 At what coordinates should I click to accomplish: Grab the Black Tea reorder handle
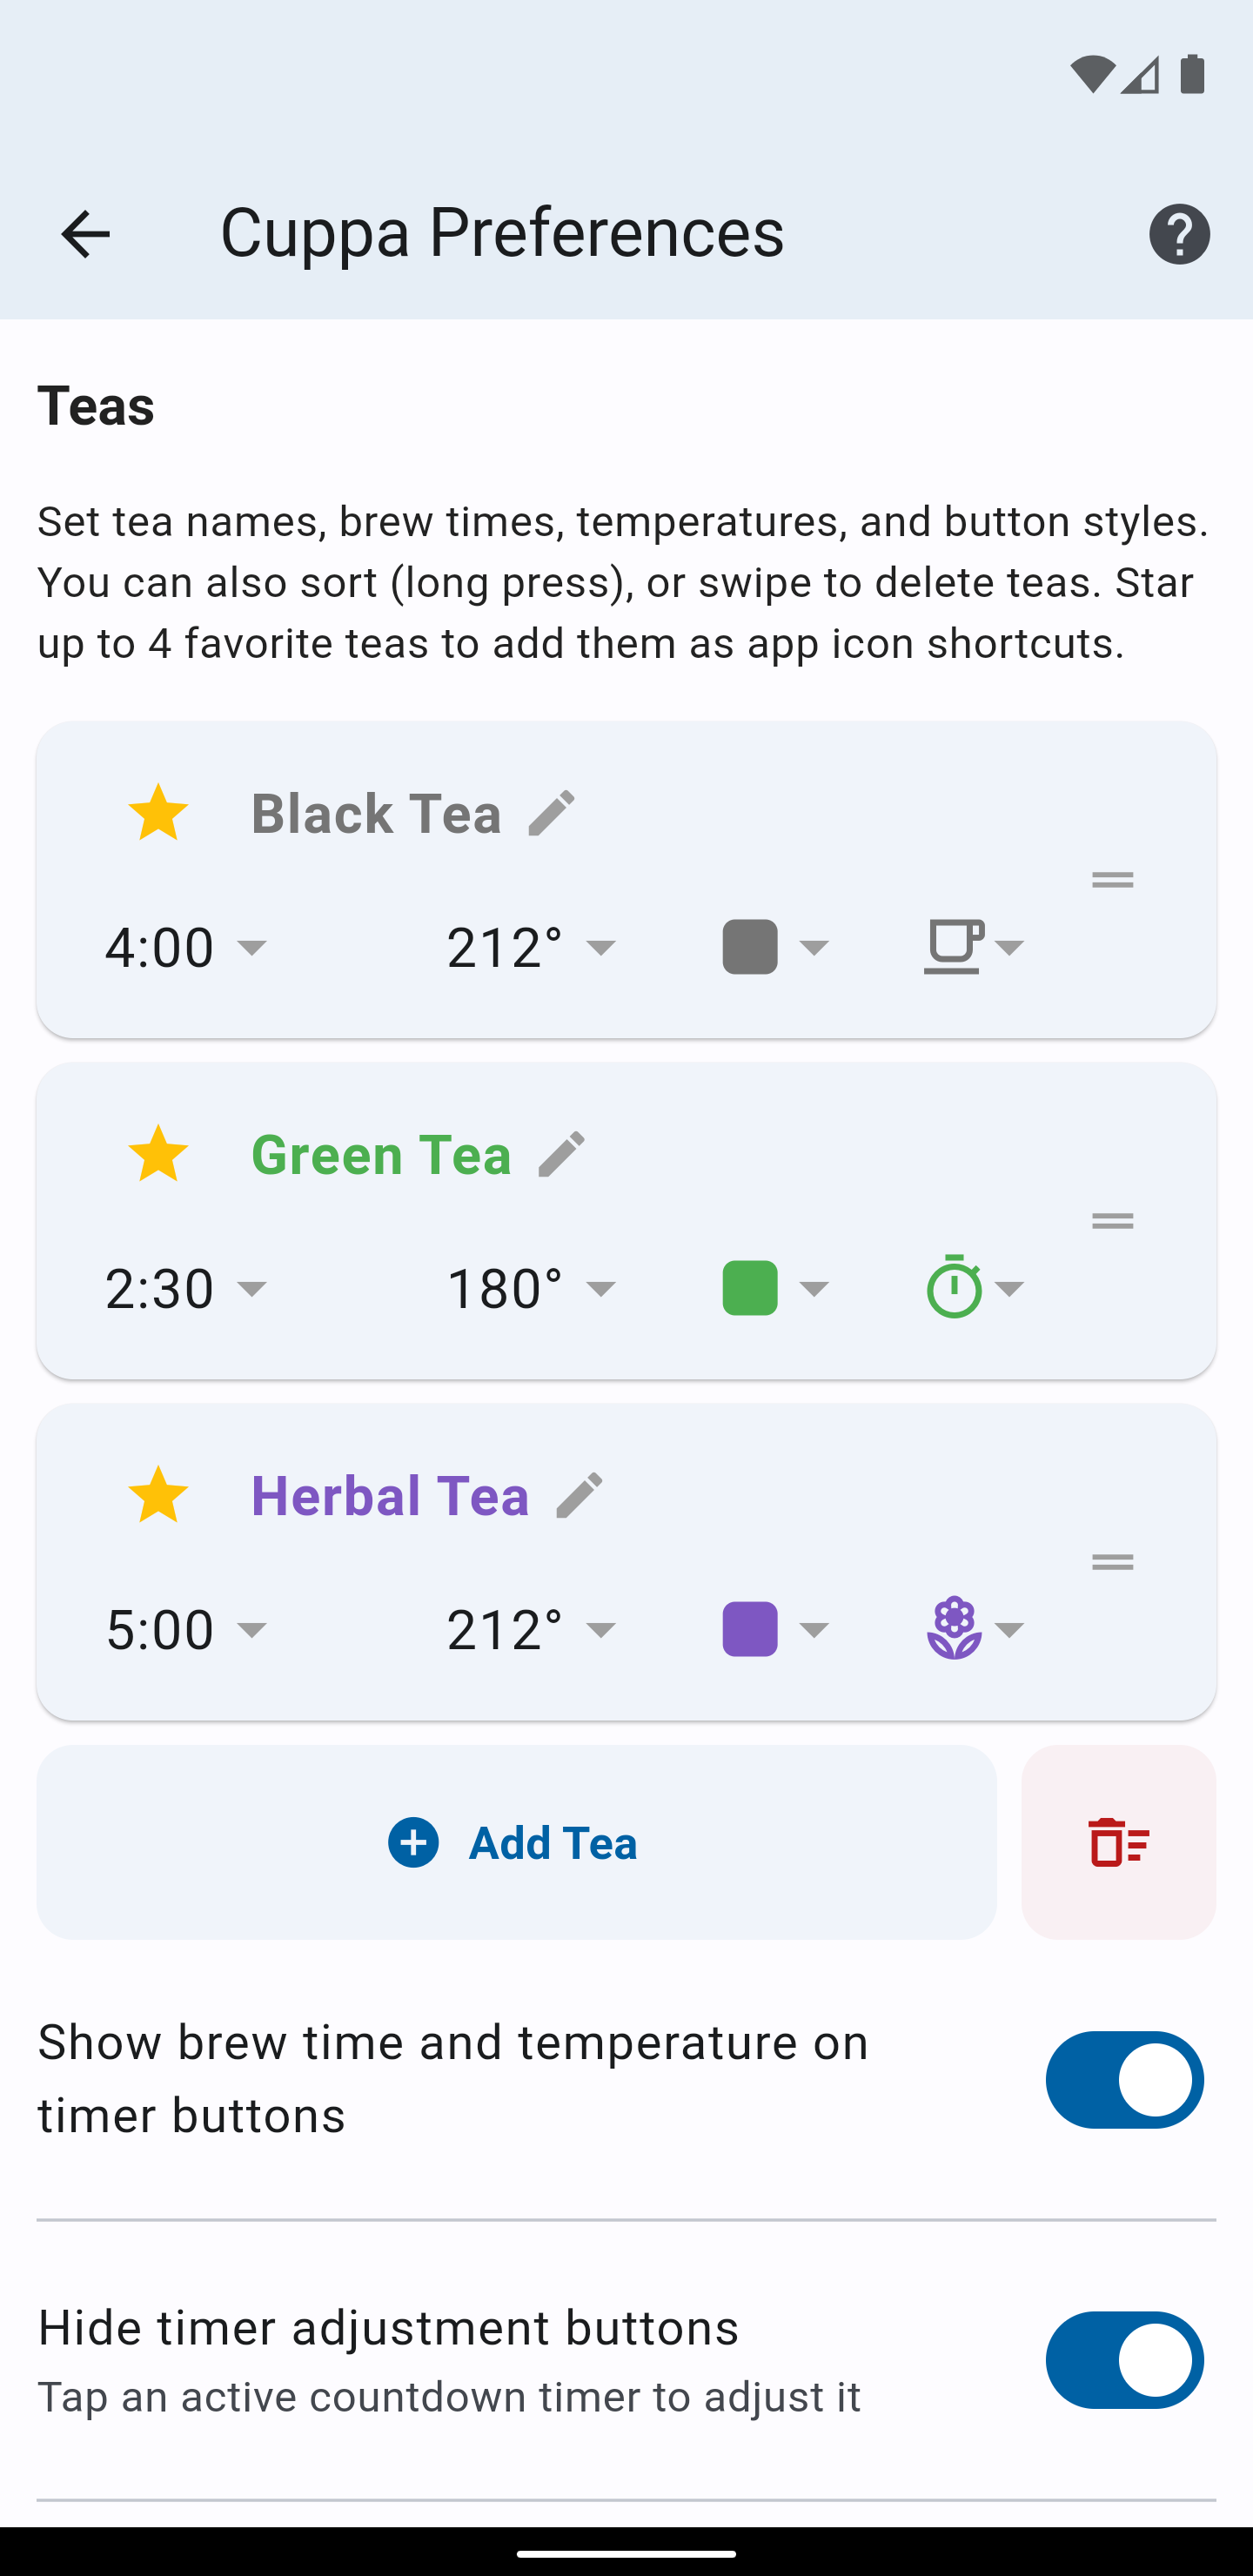click(x=1112, y=880)
